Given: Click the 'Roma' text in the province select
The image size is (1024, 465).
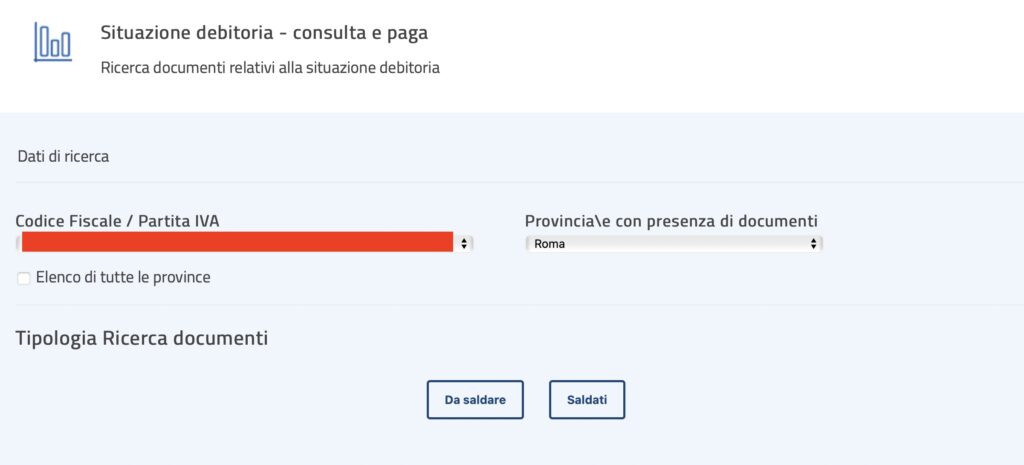Looking at the screenshot, I should pyautogui.click(x=549, y=244).
